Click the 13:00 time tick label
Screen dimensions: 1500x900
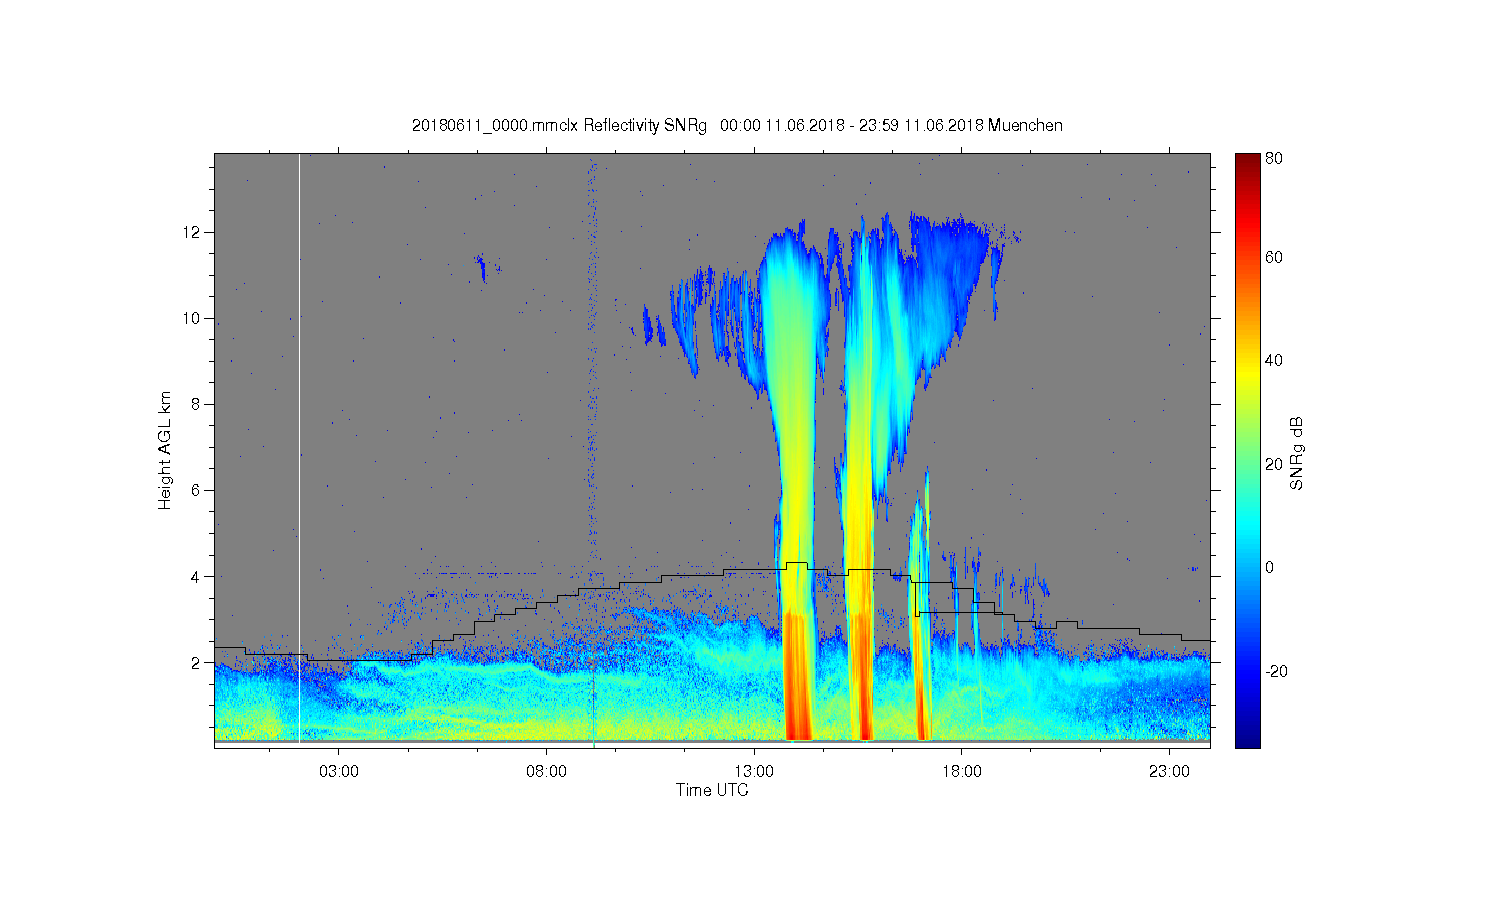pyautogui.click(x=754, y=772)
